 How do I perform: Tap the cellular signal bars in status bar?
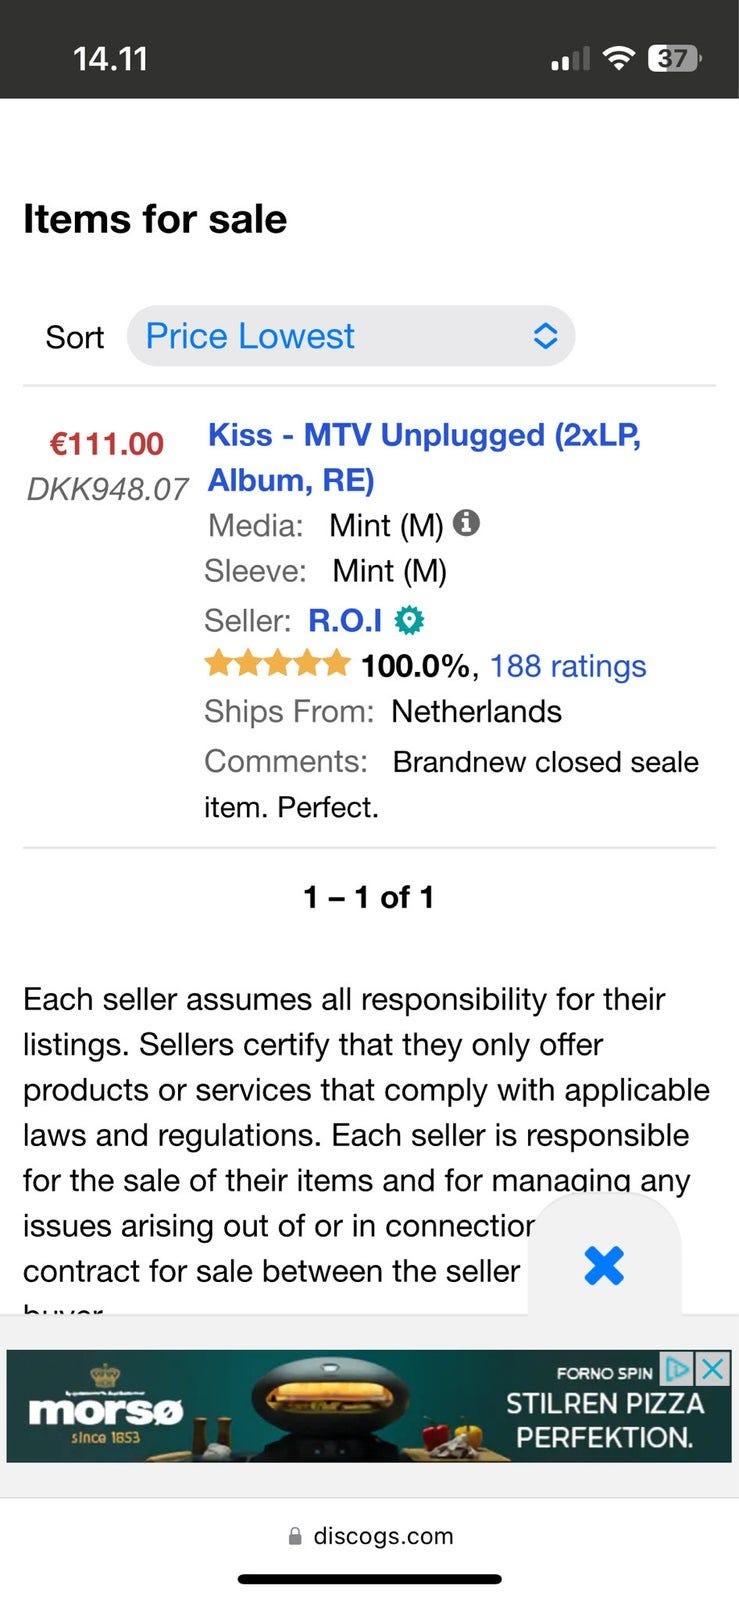coord(570,59)
